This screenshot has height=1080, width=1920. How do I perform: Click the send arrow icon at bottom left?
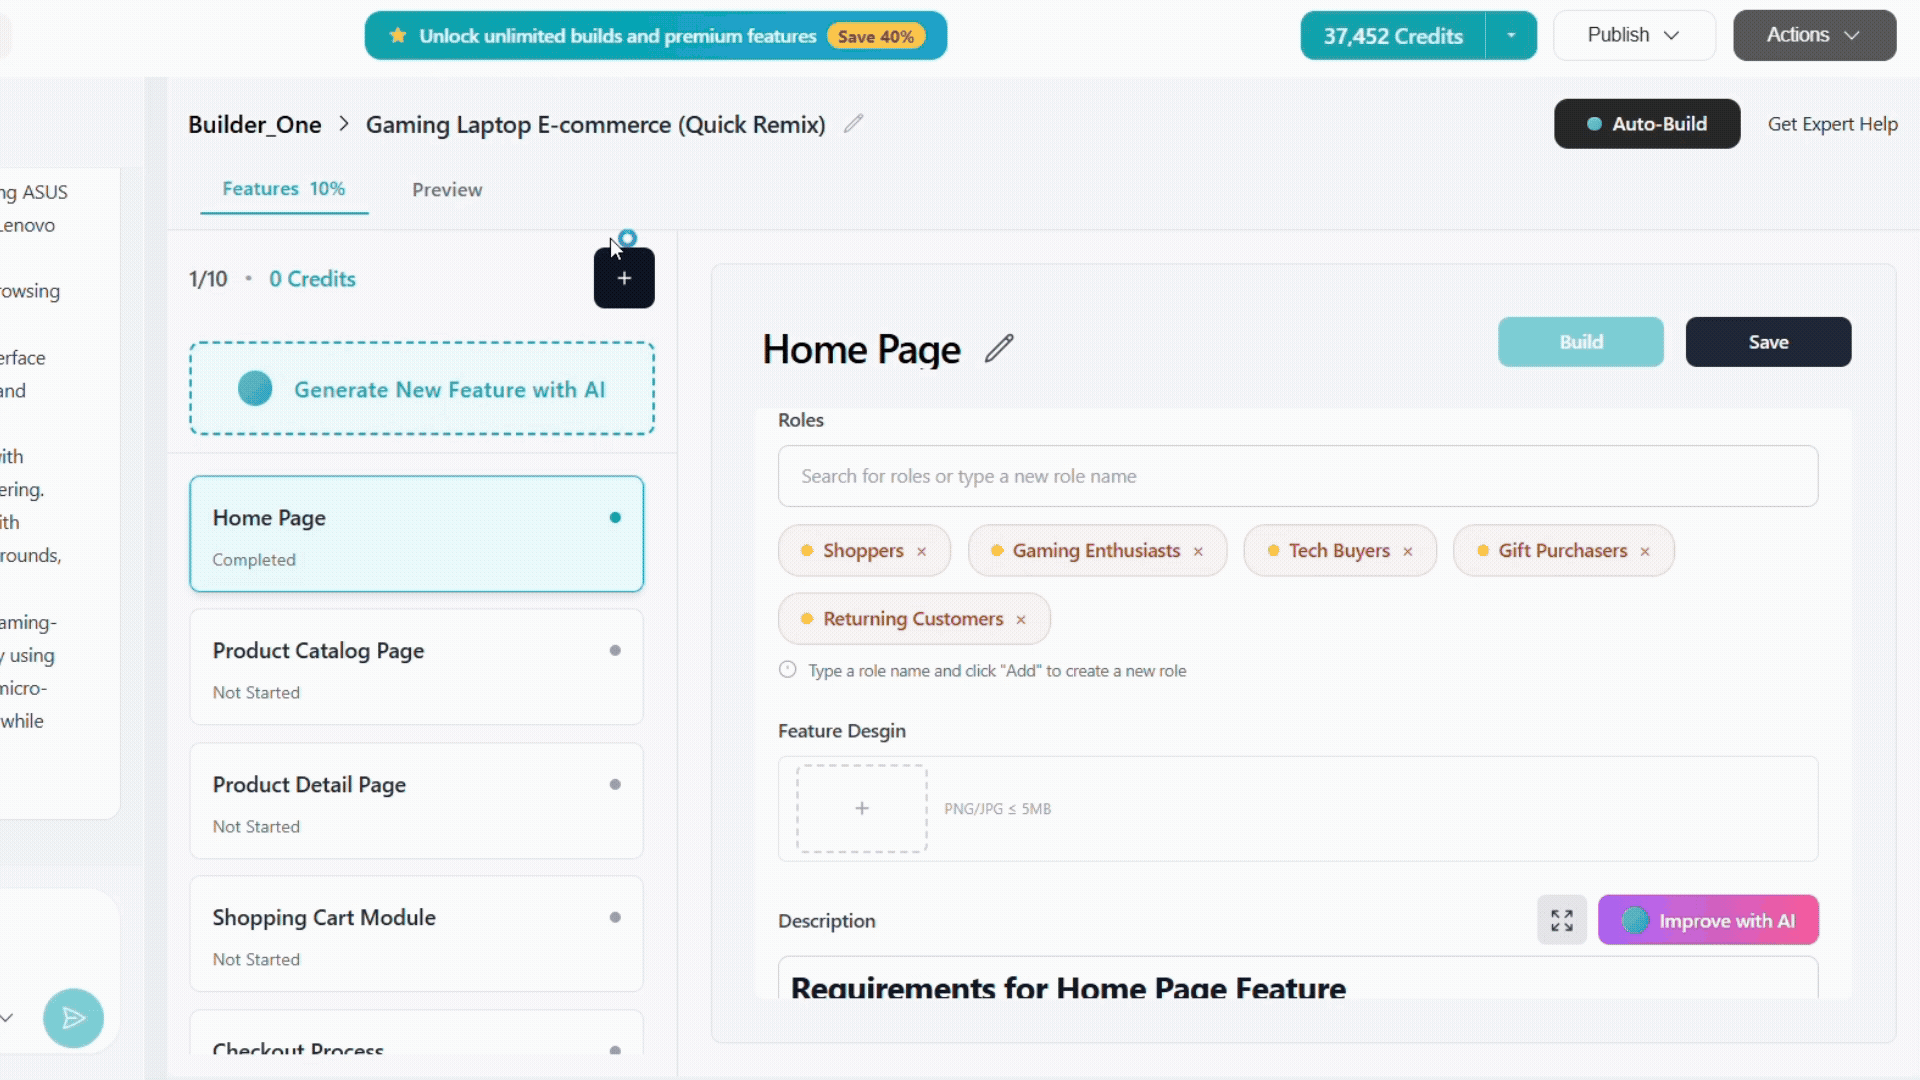coord(73,1018)
